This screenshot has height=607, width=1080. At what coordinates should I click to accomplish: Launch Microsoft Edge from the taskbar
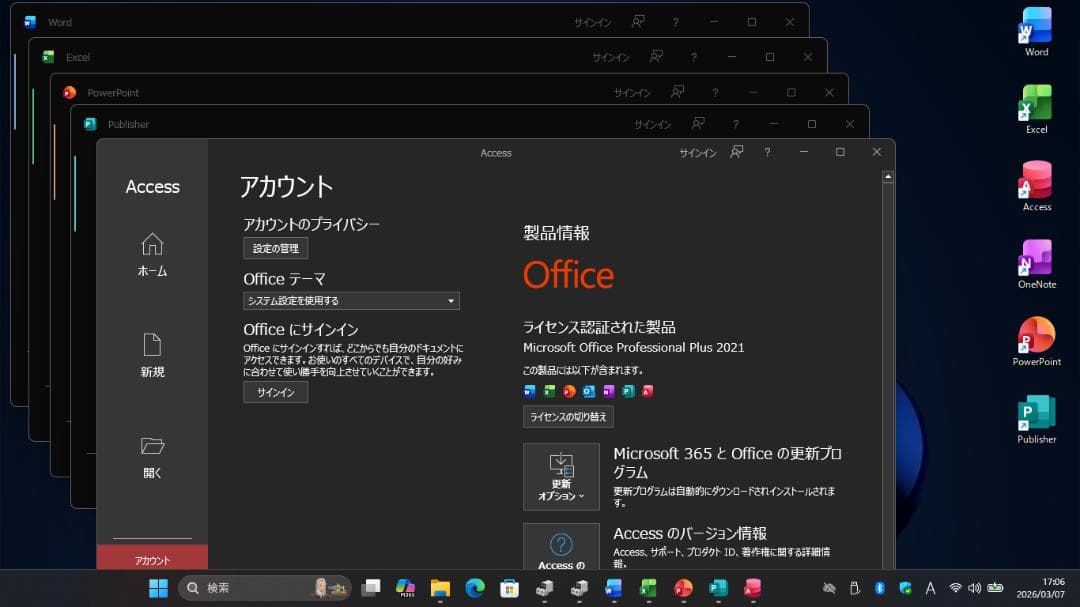point(475,588)
